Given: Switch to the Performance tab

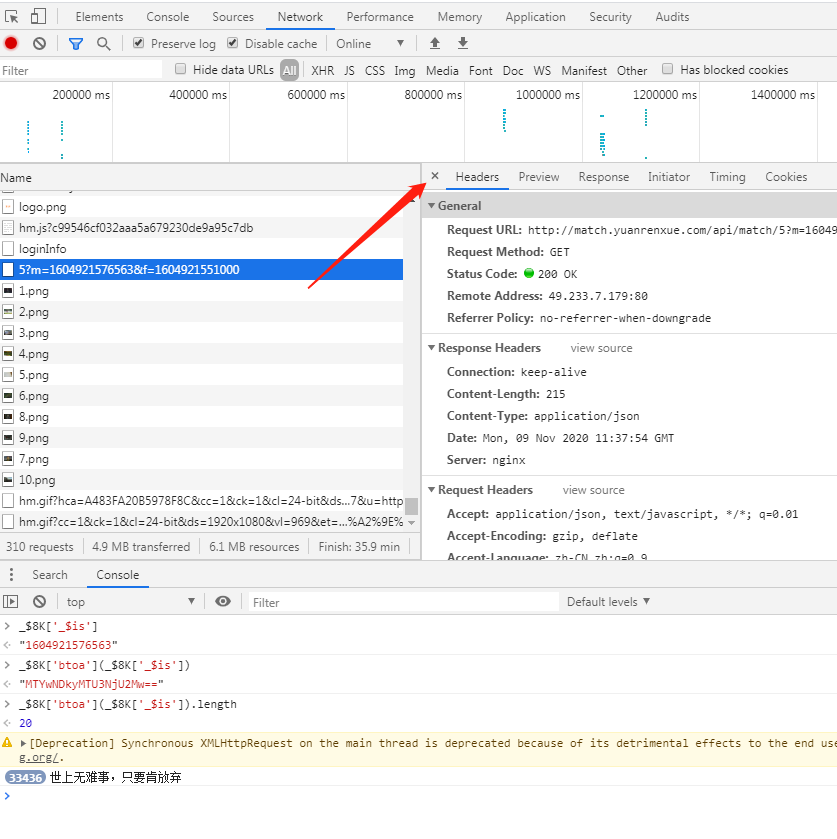Looking at the screenshot, I should pos(380,17).
